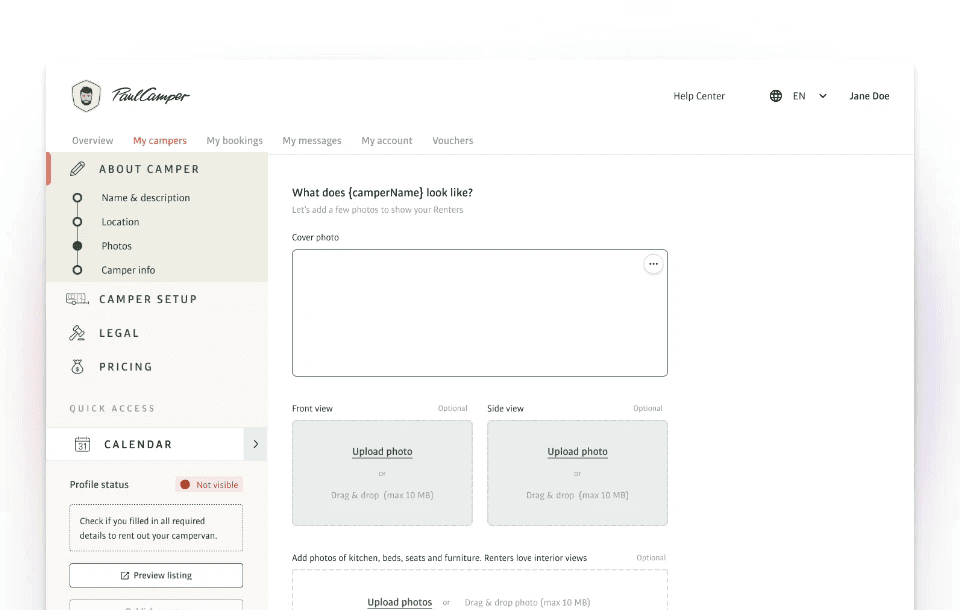Click the Front view drag & drop zone
The image size is (960, 610).
tap(382, 473)
